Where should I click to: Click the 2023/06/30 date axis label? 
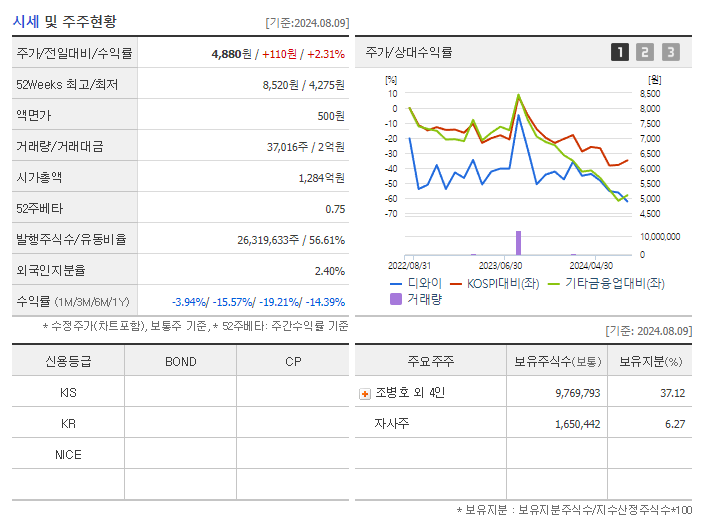point(501,266)
